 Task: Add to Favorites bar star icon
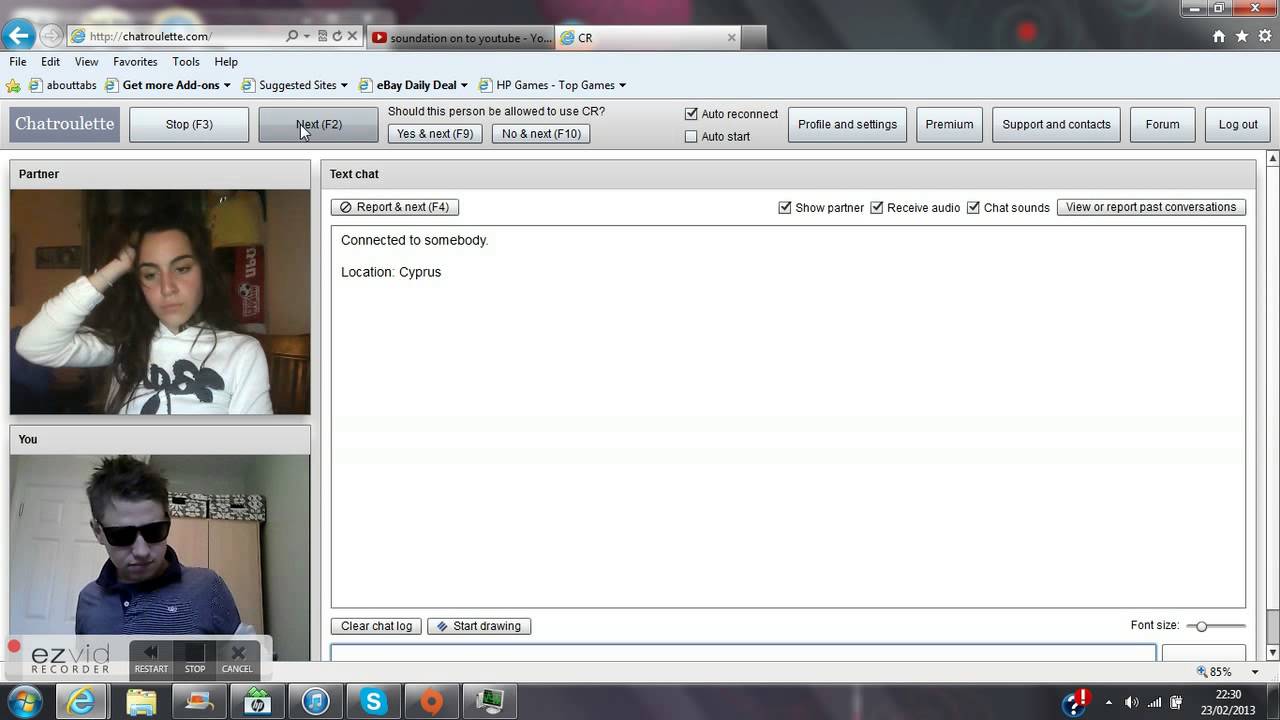click(x=13, y=85)
